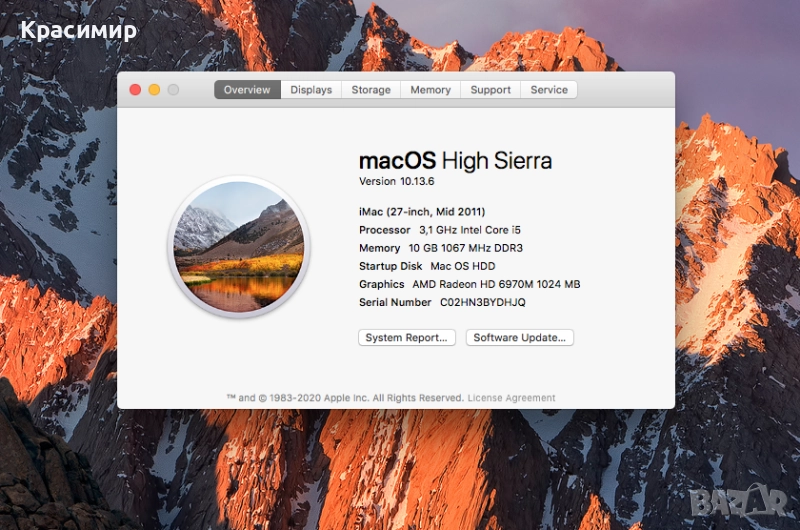Viewport: 800px width, 530px height.
Task: Click the macOS High Sierra heading
Action: [x=455, y=161]
